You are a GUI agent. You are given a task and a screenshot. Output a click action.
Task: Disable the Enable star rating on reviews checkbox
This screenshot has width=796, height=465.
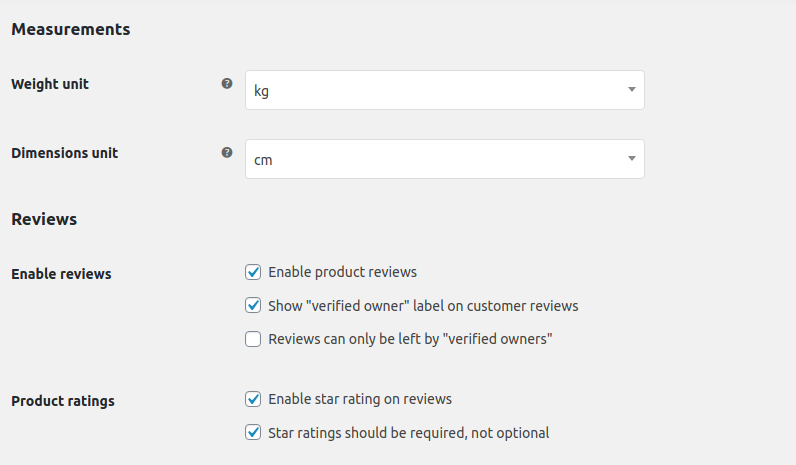[253, 399]
